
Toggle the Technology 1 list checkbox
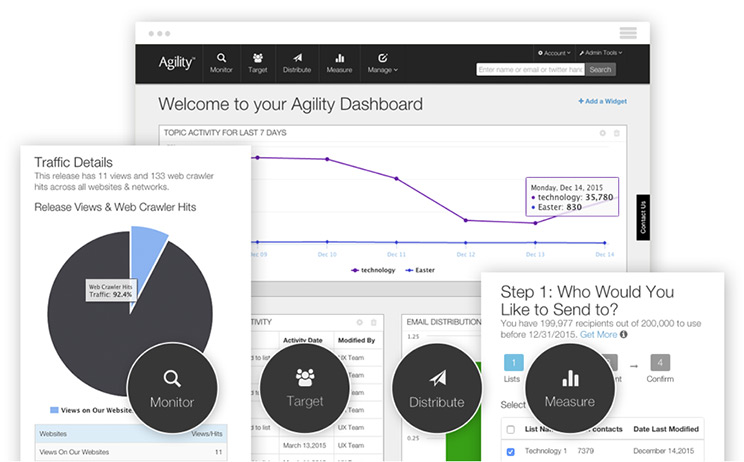[512, 451]
